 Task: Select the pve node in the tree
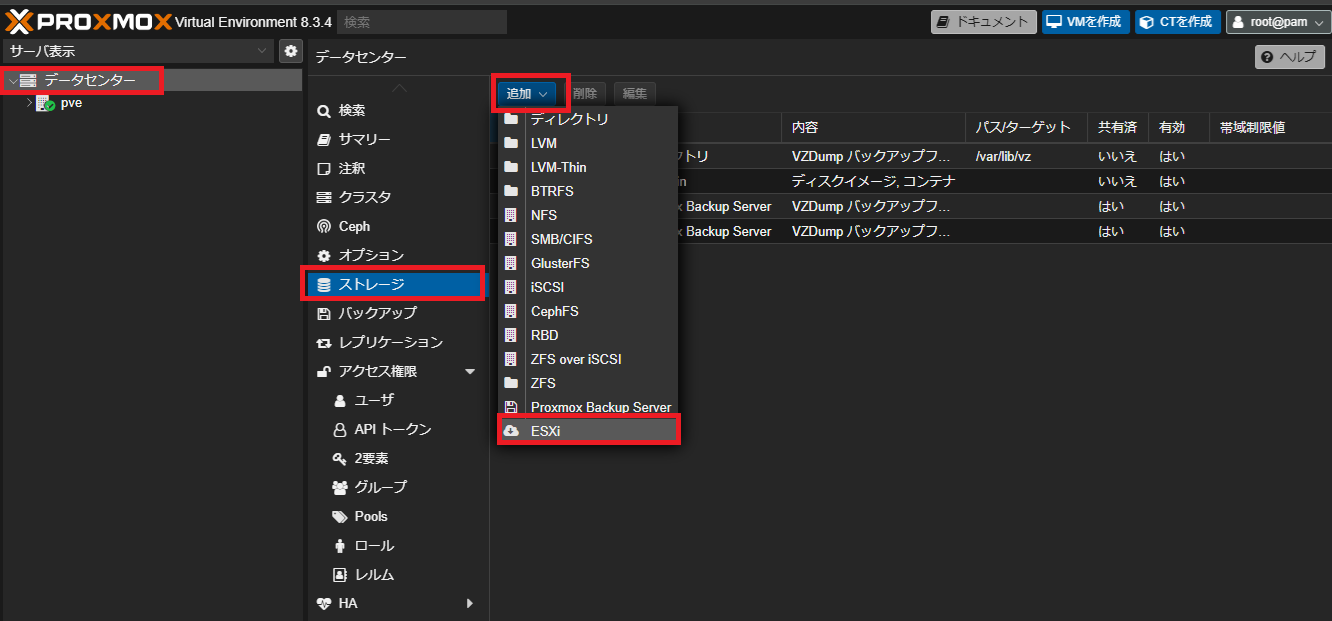click(71, 102)
